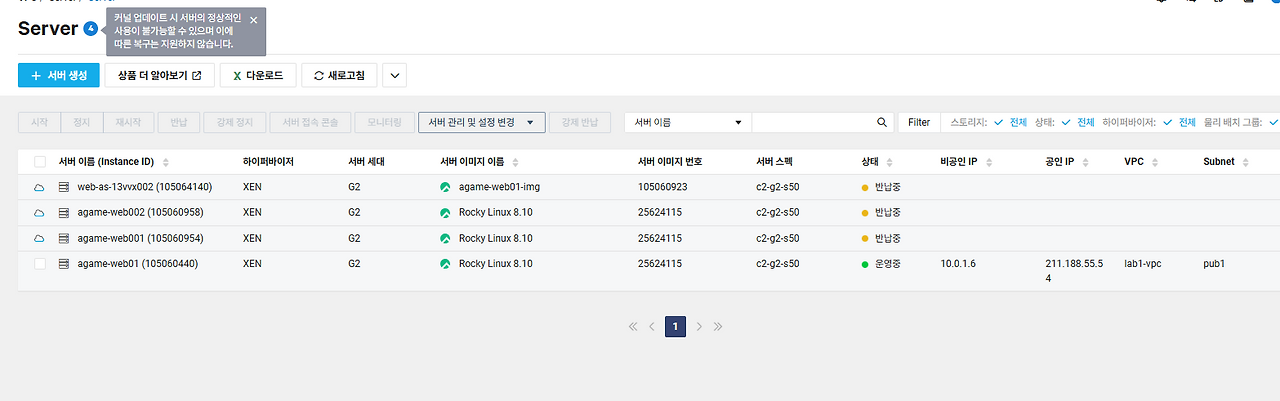Click server icon beside web-as-13vvx002
This screenshot has width=1280, height=401.
pos(65,187)
